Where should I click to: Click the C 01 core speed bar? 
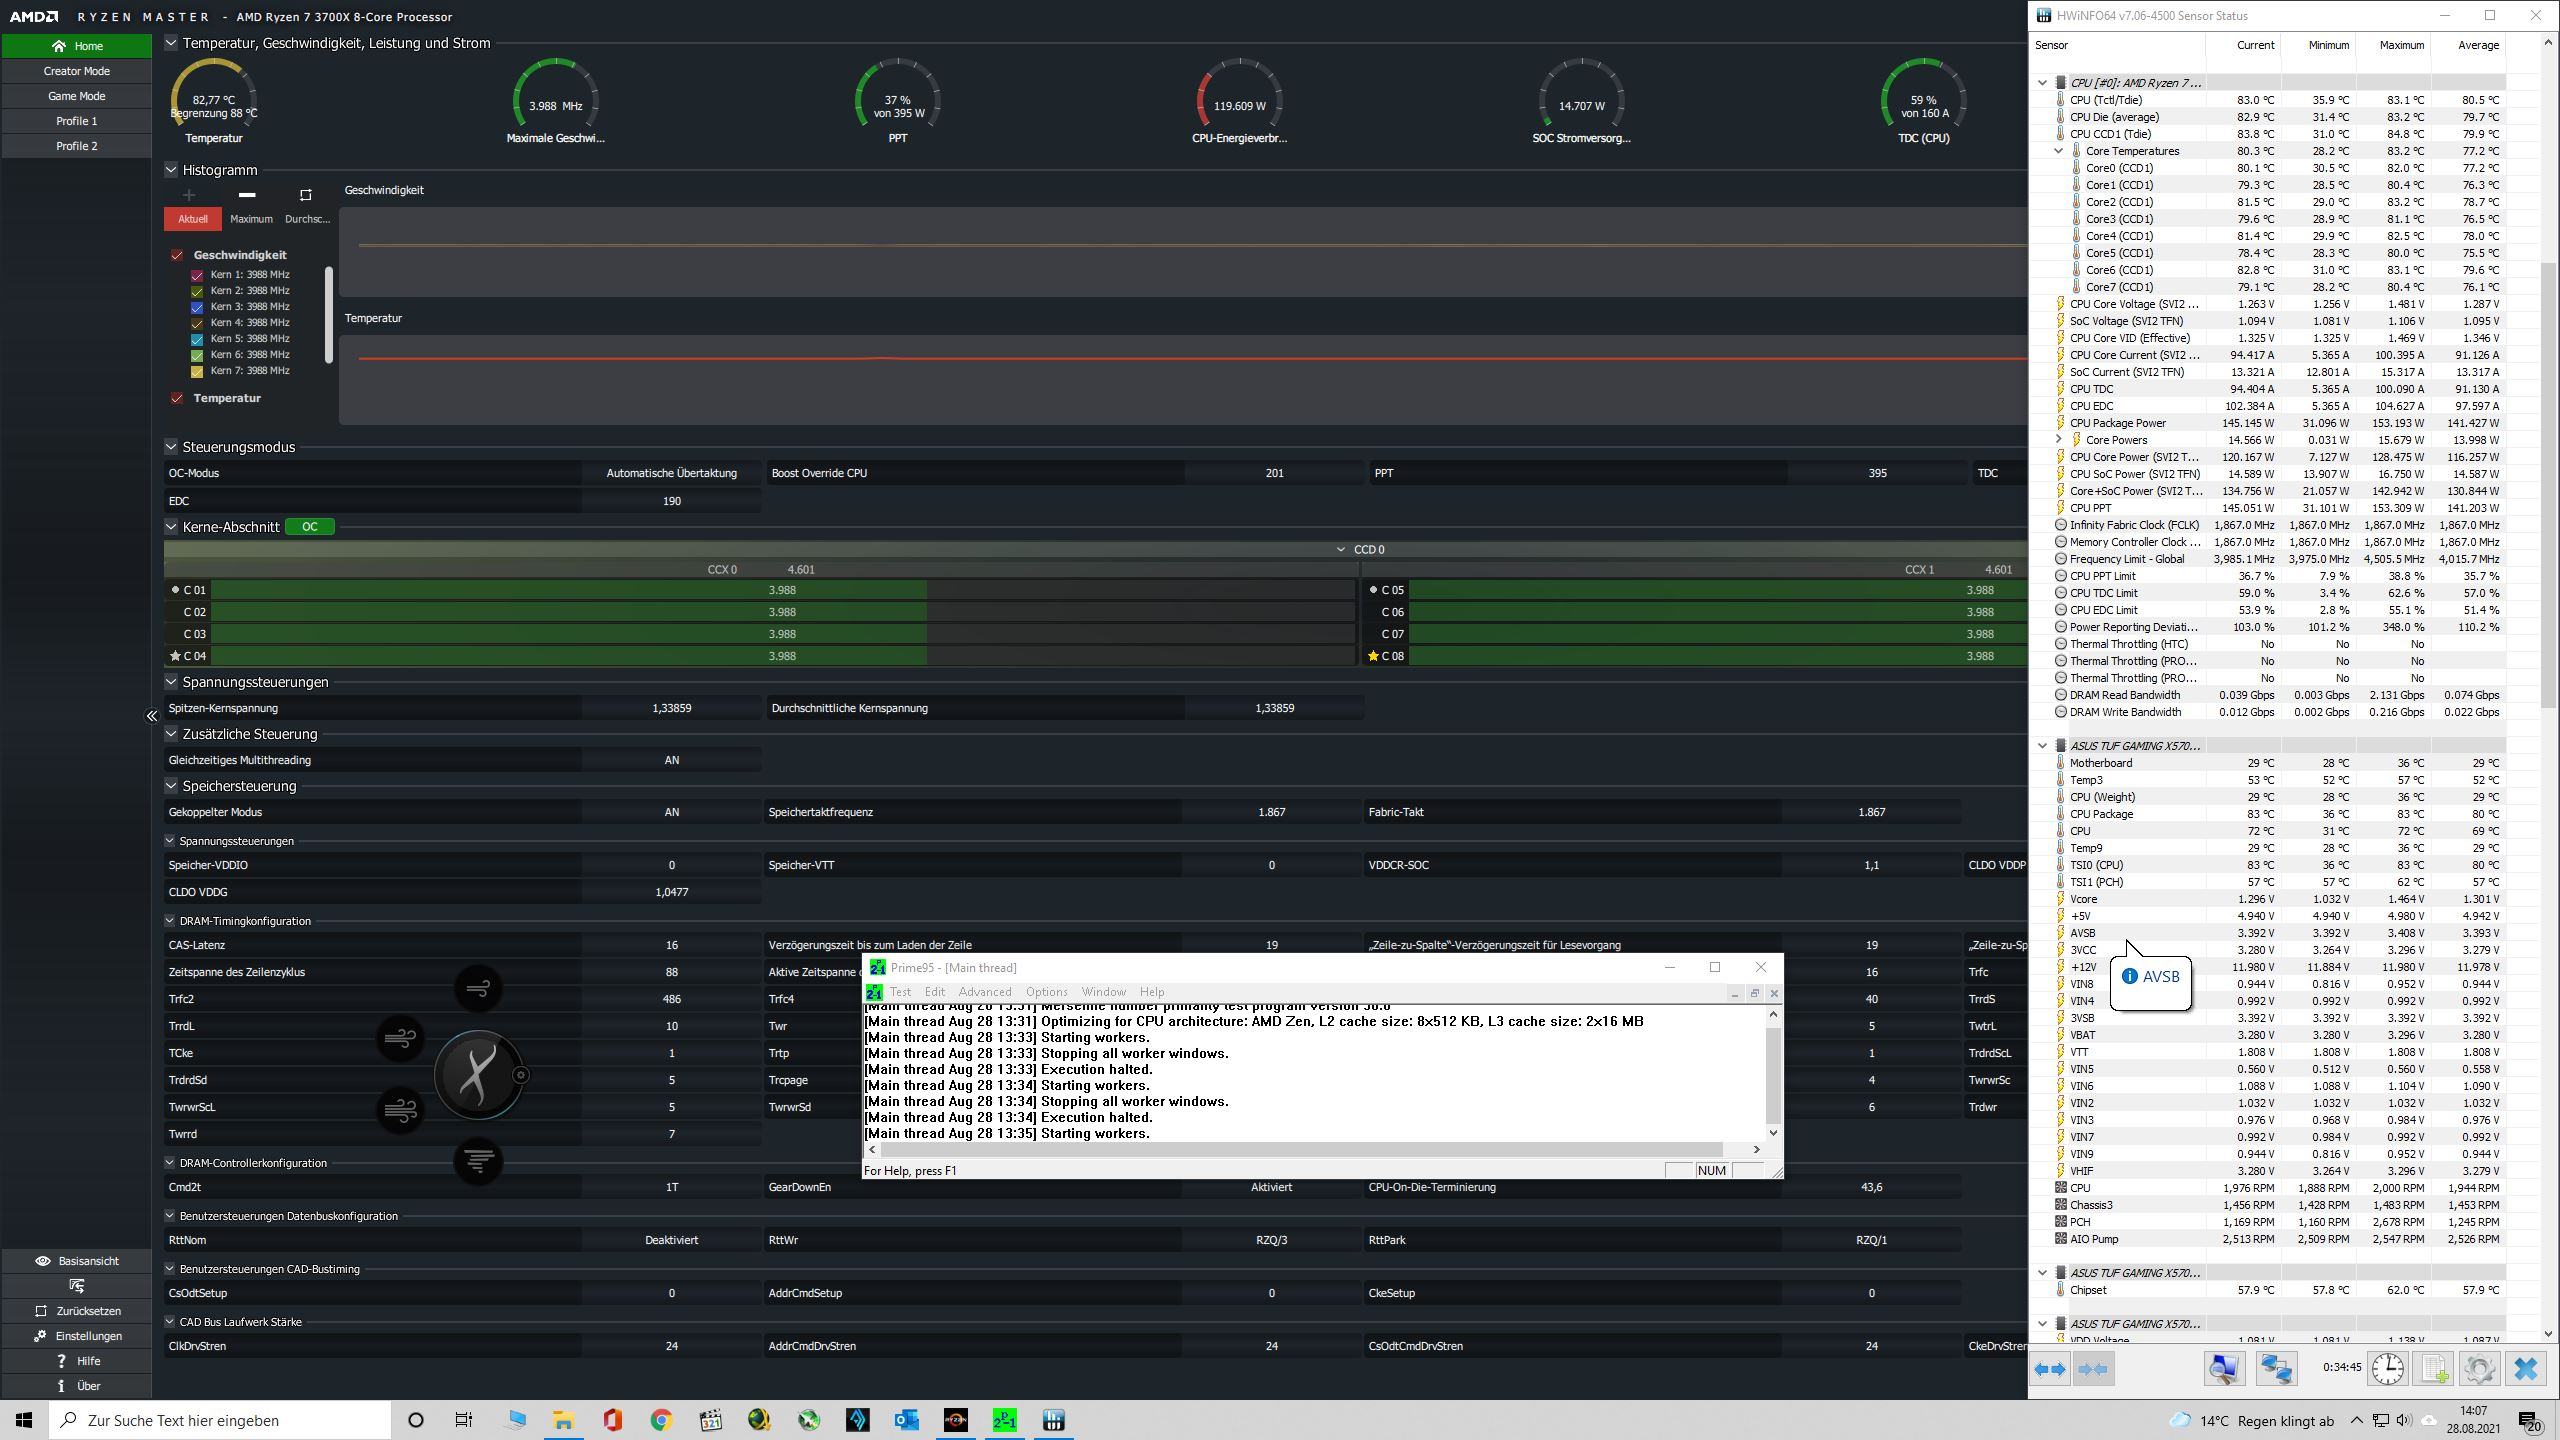tap(782, 590)
